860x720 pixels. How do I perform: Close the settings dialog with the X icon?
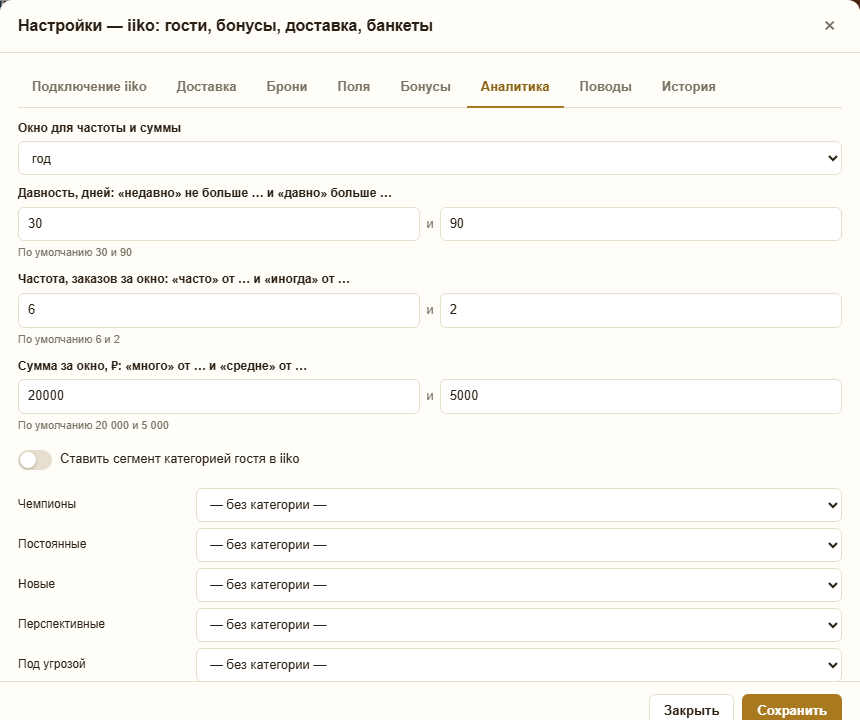(829, 26)
